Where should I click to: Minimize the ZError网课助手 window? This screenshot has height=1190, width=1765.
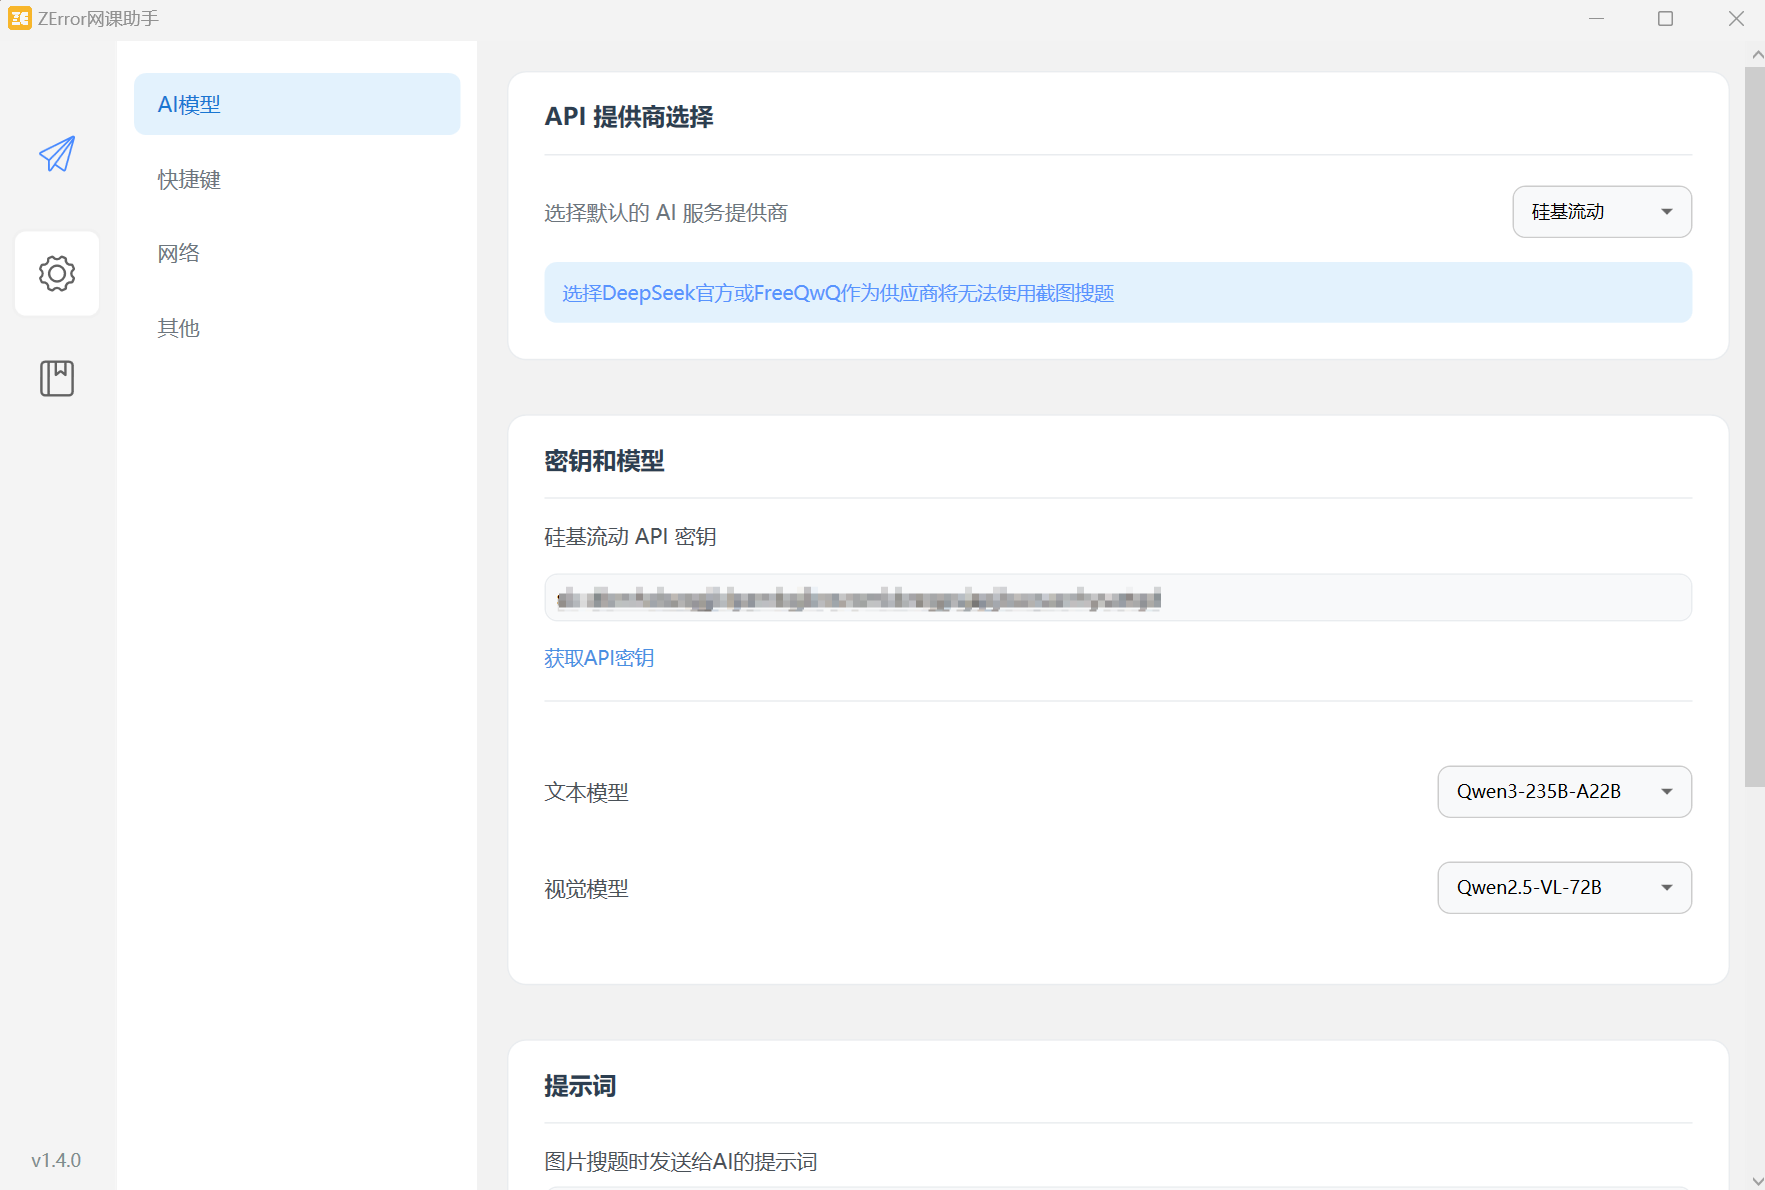pyautogui.click(x=1596, y=18)
